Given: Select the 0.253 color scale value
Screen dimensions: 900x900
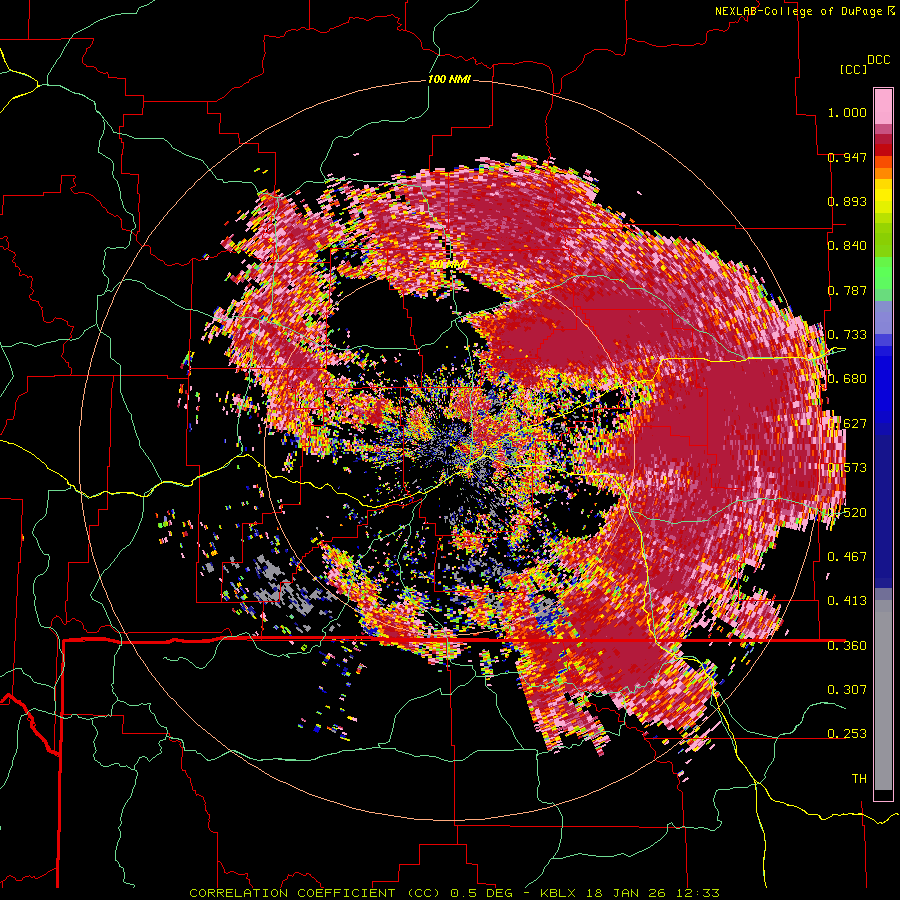Looking at the screenshot, I should coord(847,733).
